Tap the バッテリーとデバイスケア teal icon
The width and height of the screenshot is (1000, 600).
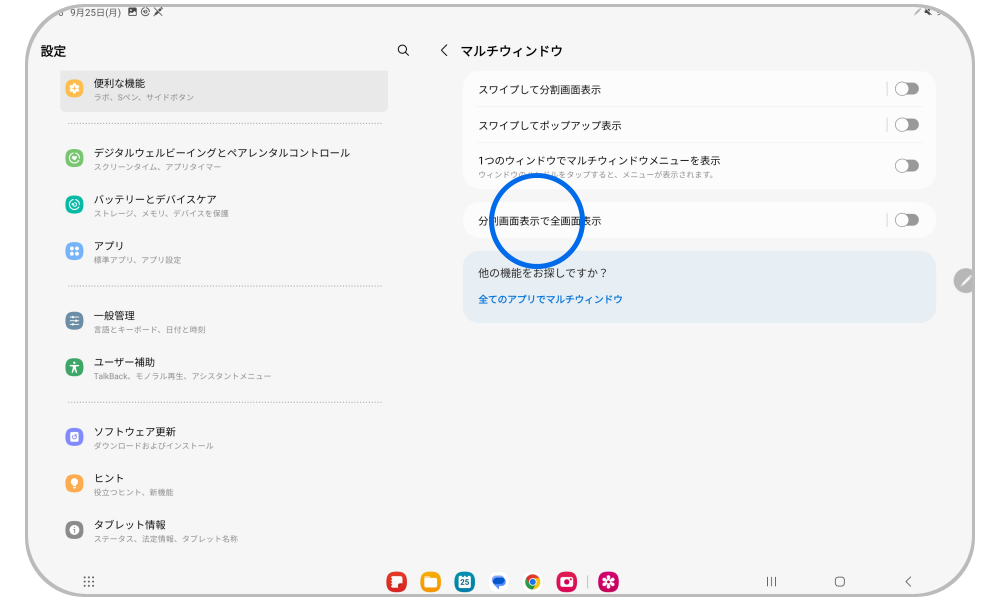tap(75, 205)
